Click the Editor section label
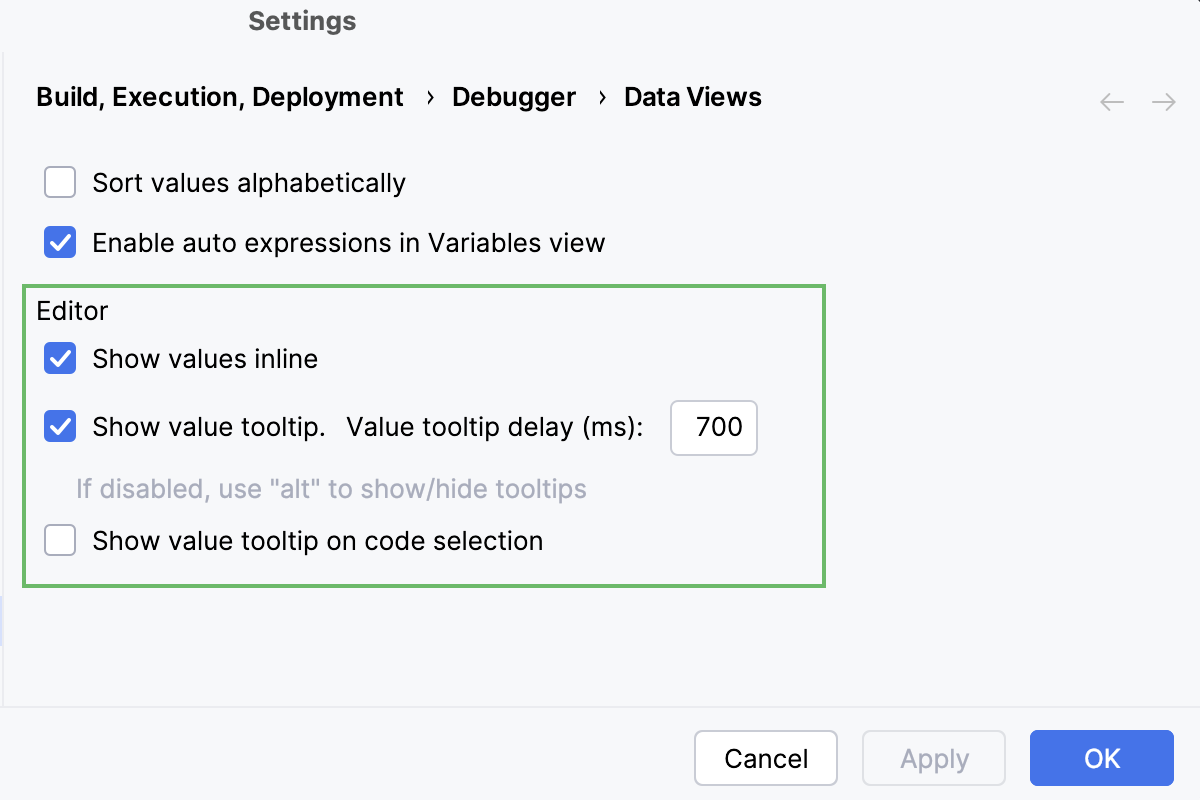Image resolution: width=1200 pixels, height=800 pixels. pyautogui.click(x=72, y=311)
